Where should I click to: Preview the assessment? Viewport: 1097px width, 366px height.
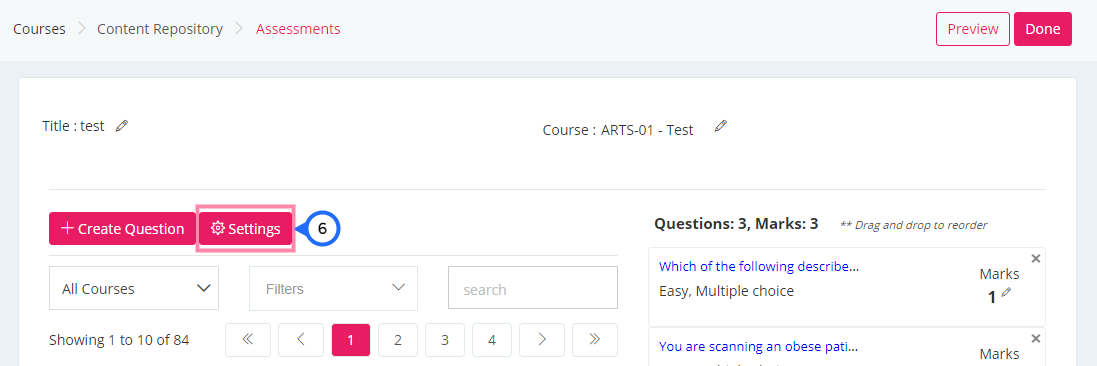[972, 29]
